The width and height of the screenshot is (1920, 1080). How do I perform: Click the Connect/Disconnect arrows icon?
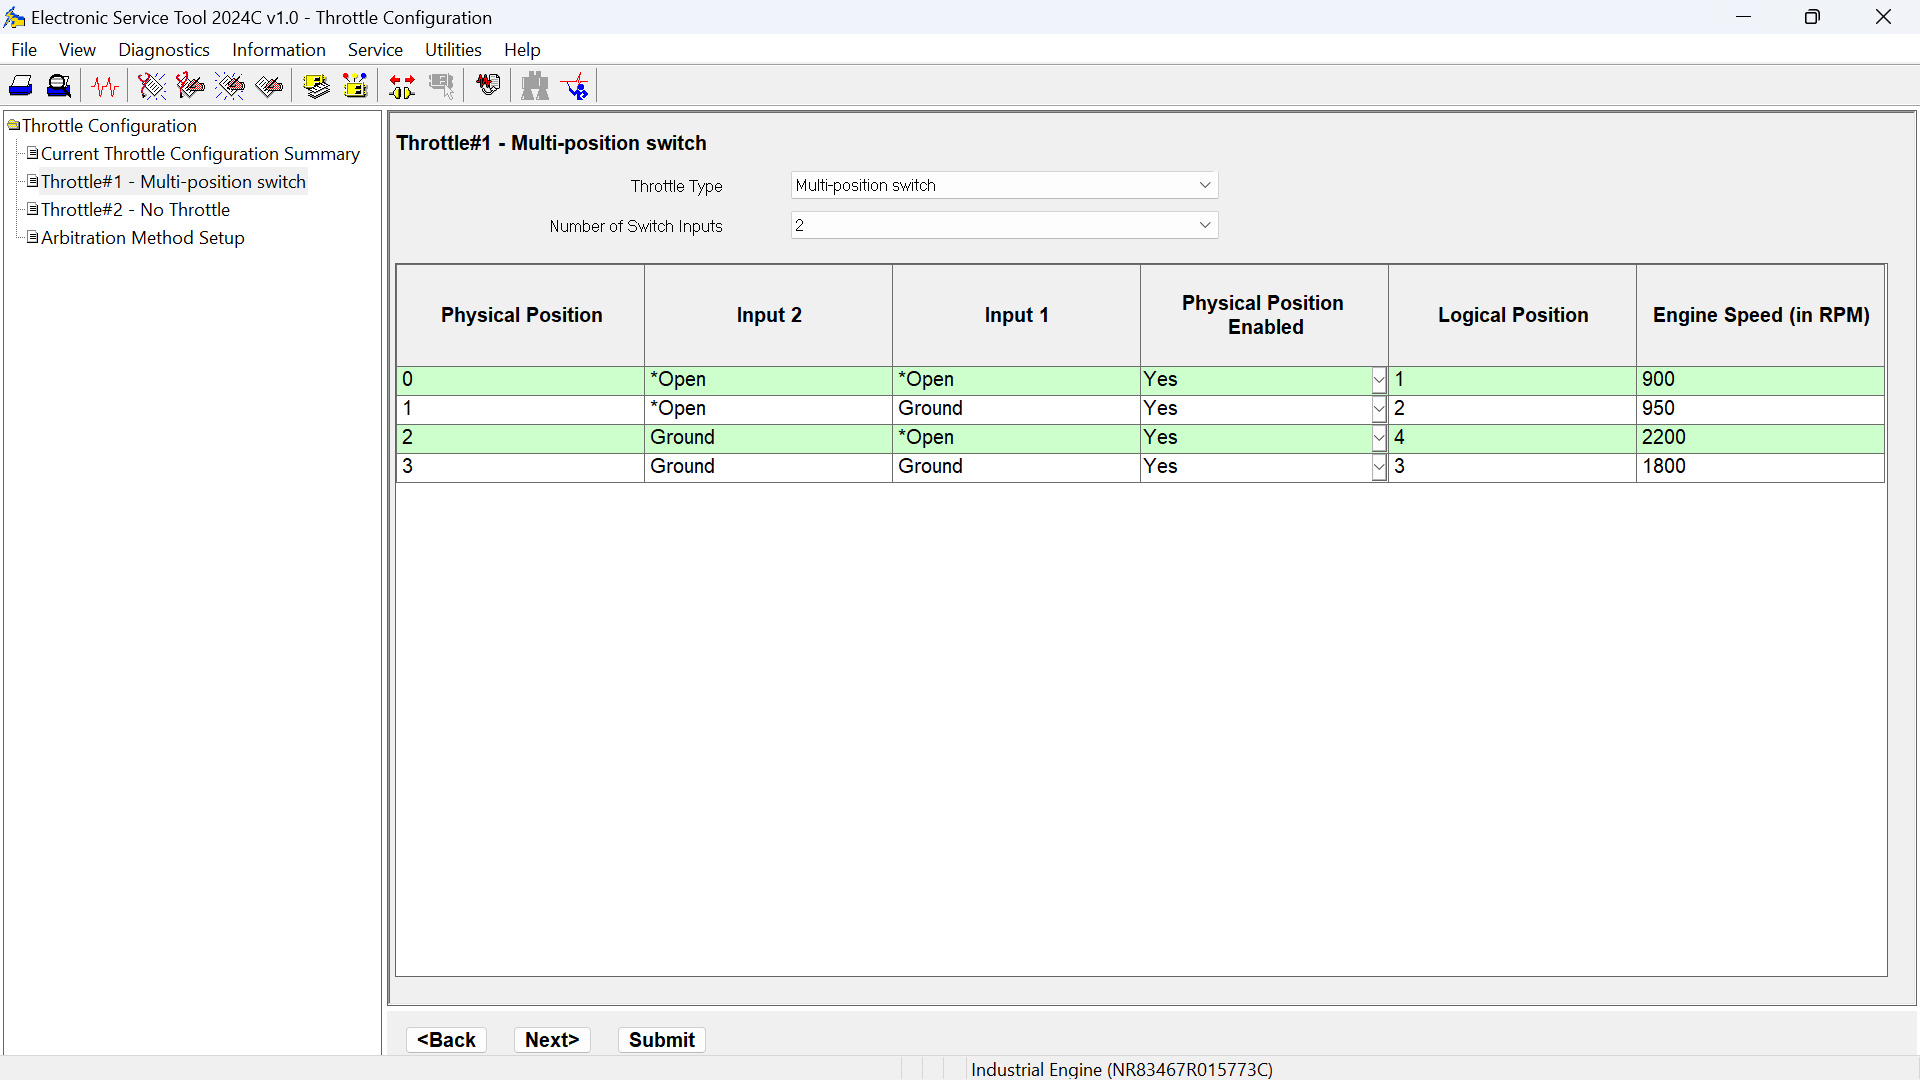402,87
